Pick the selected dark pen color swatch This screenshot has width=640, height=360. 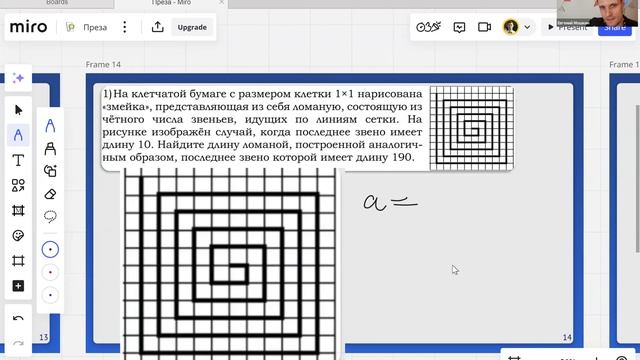click(50, 249)
